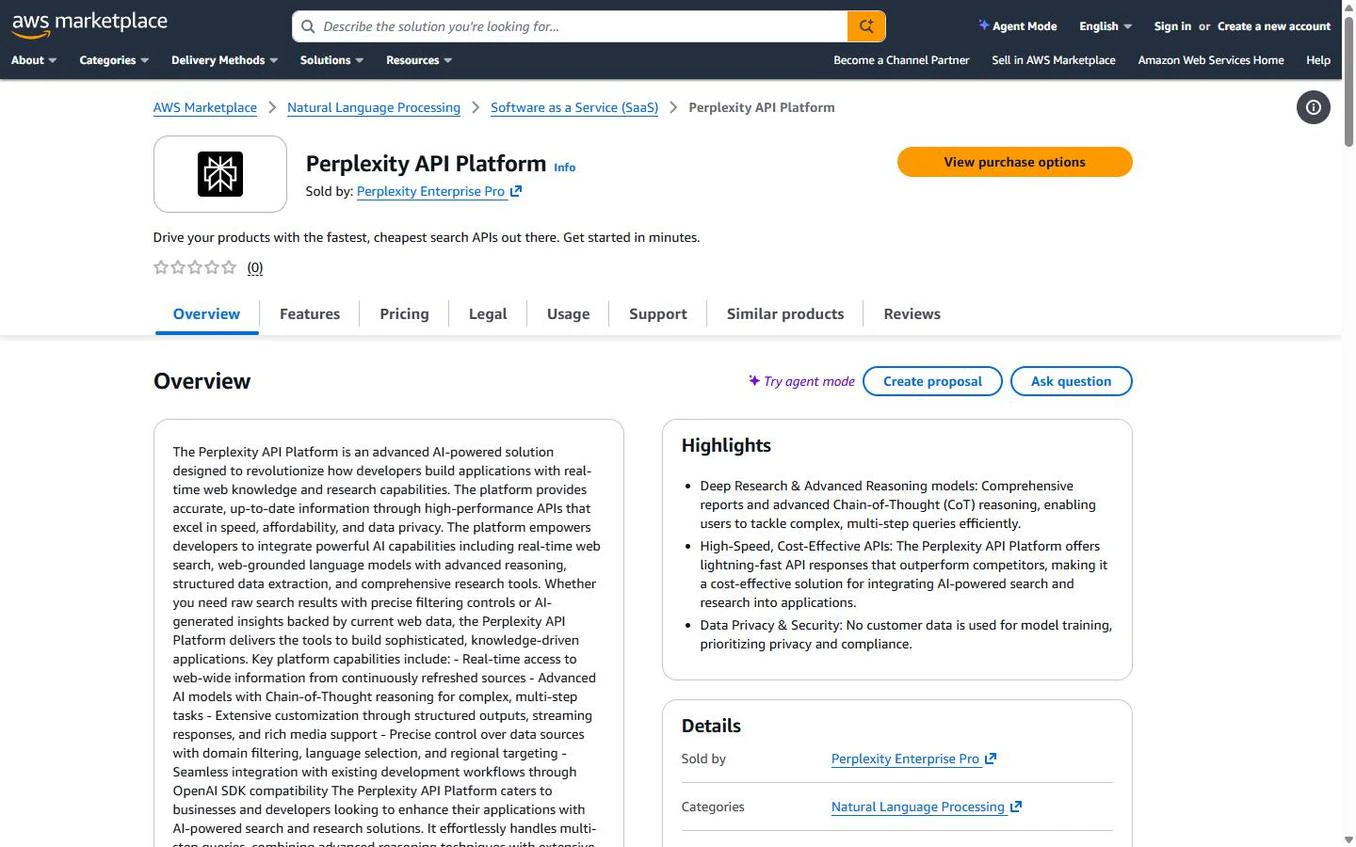Expand the Categories navigation menu

[x=112, y=60]
